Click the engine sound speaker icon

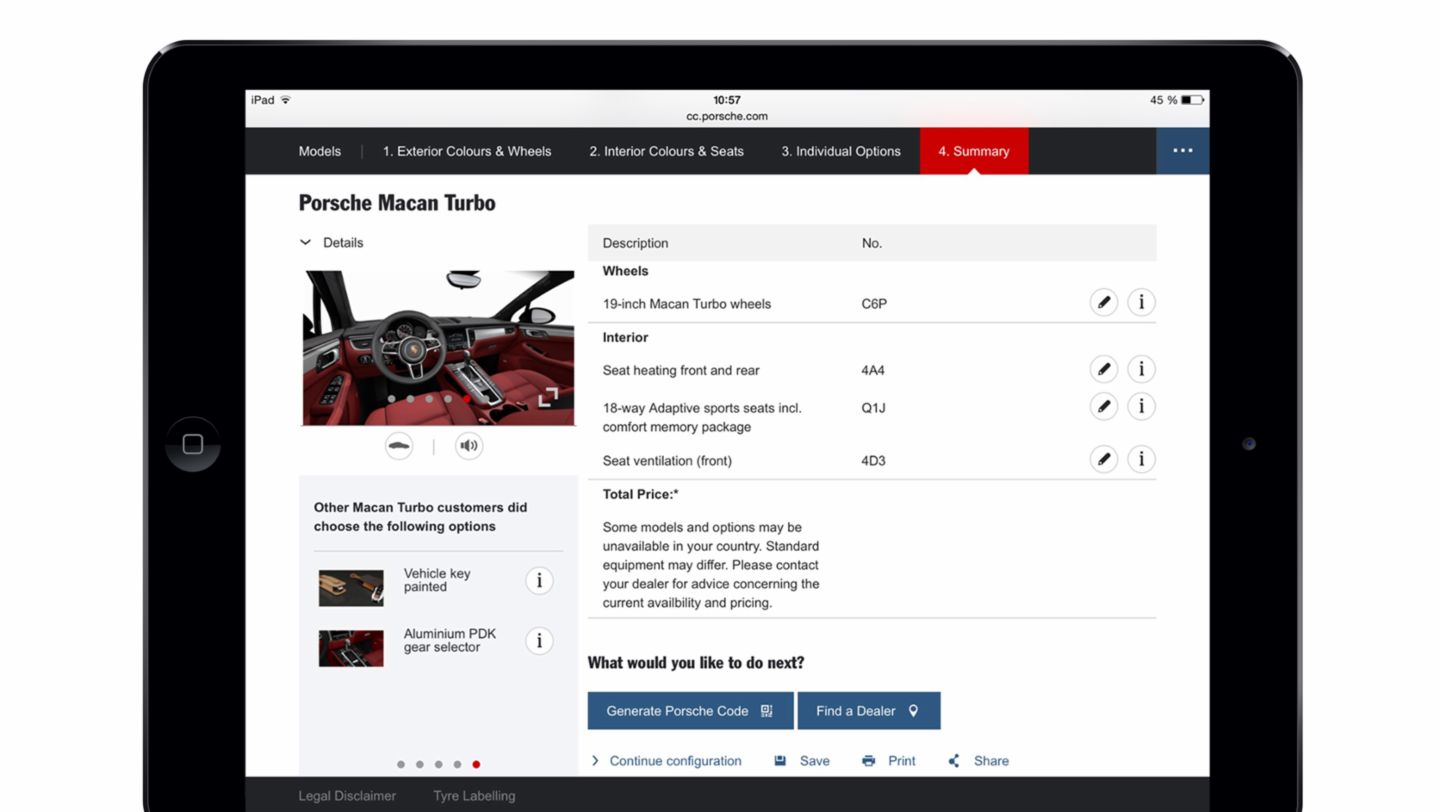pyautogui.click(x=468, y=446)
